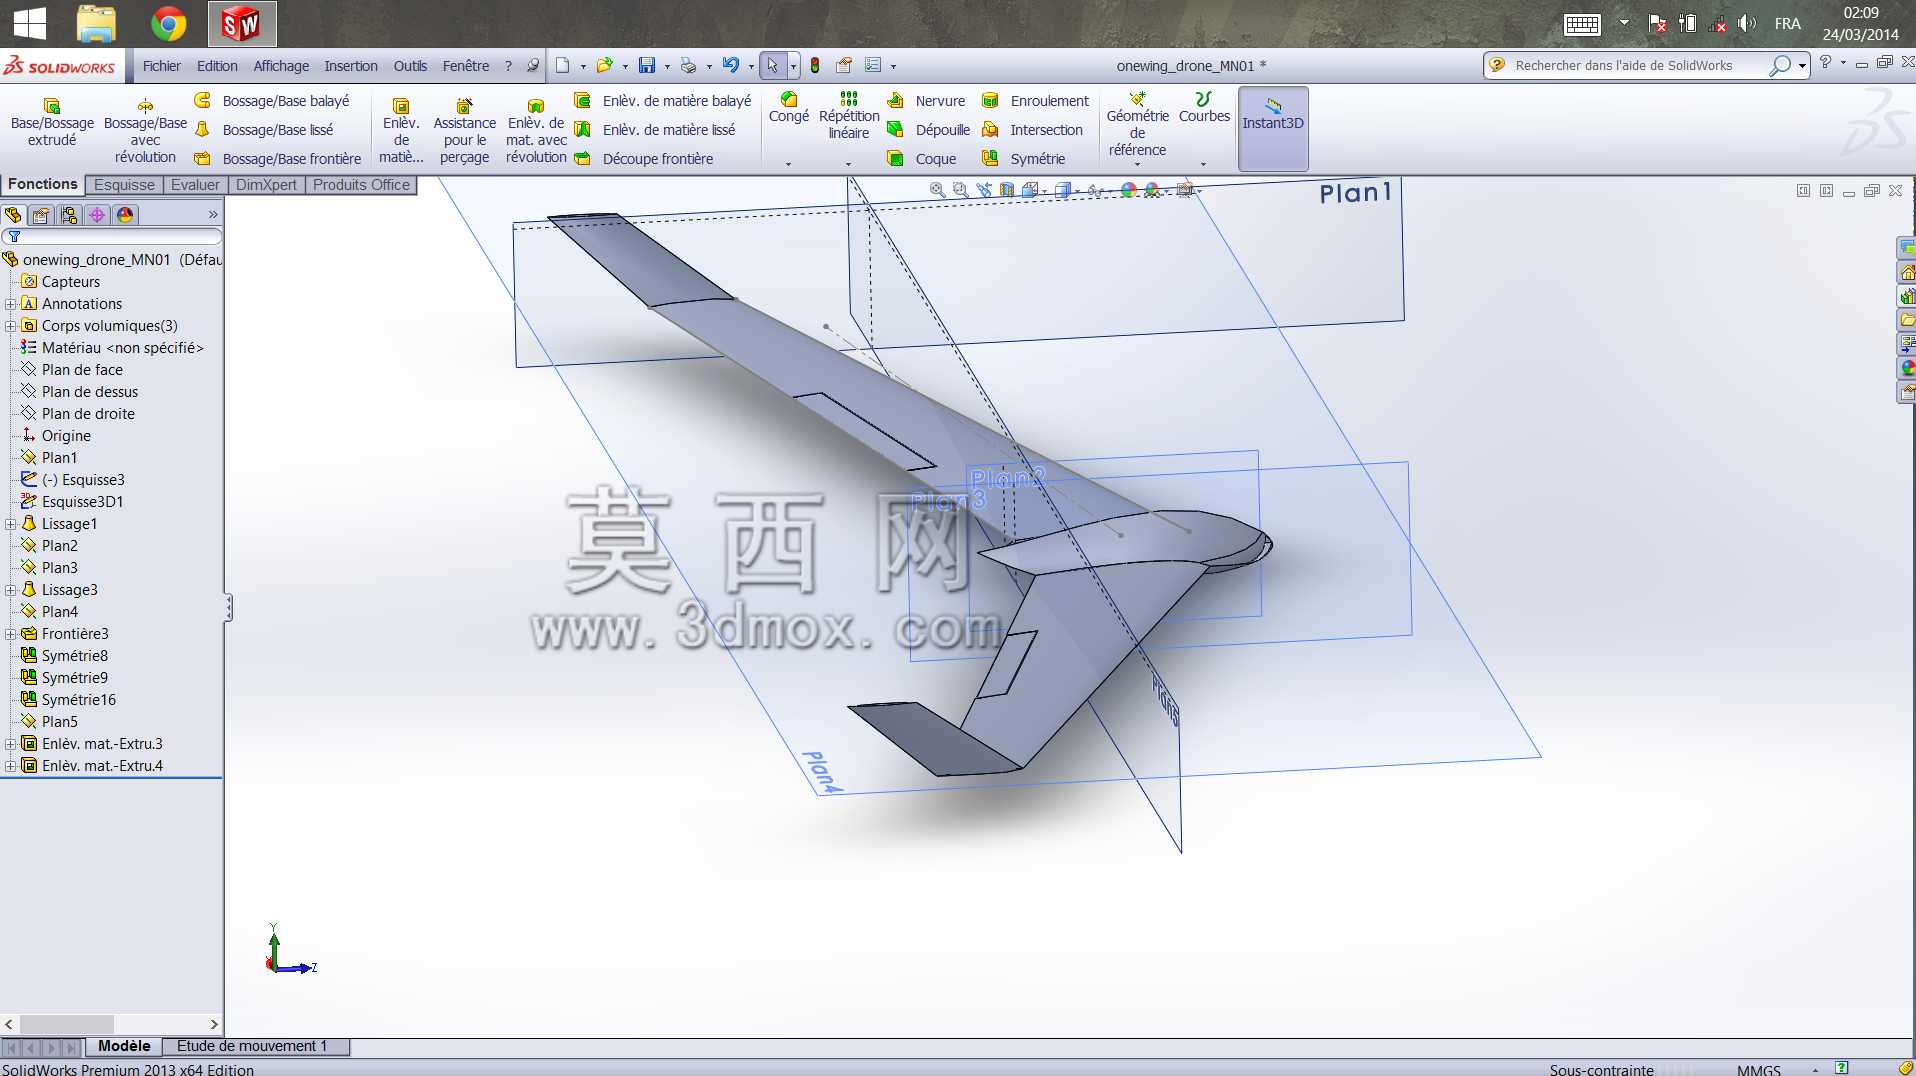Toggle the Instant3D button
The height and width of the screenshot is (1076, 1916).
click(1273, 129)
